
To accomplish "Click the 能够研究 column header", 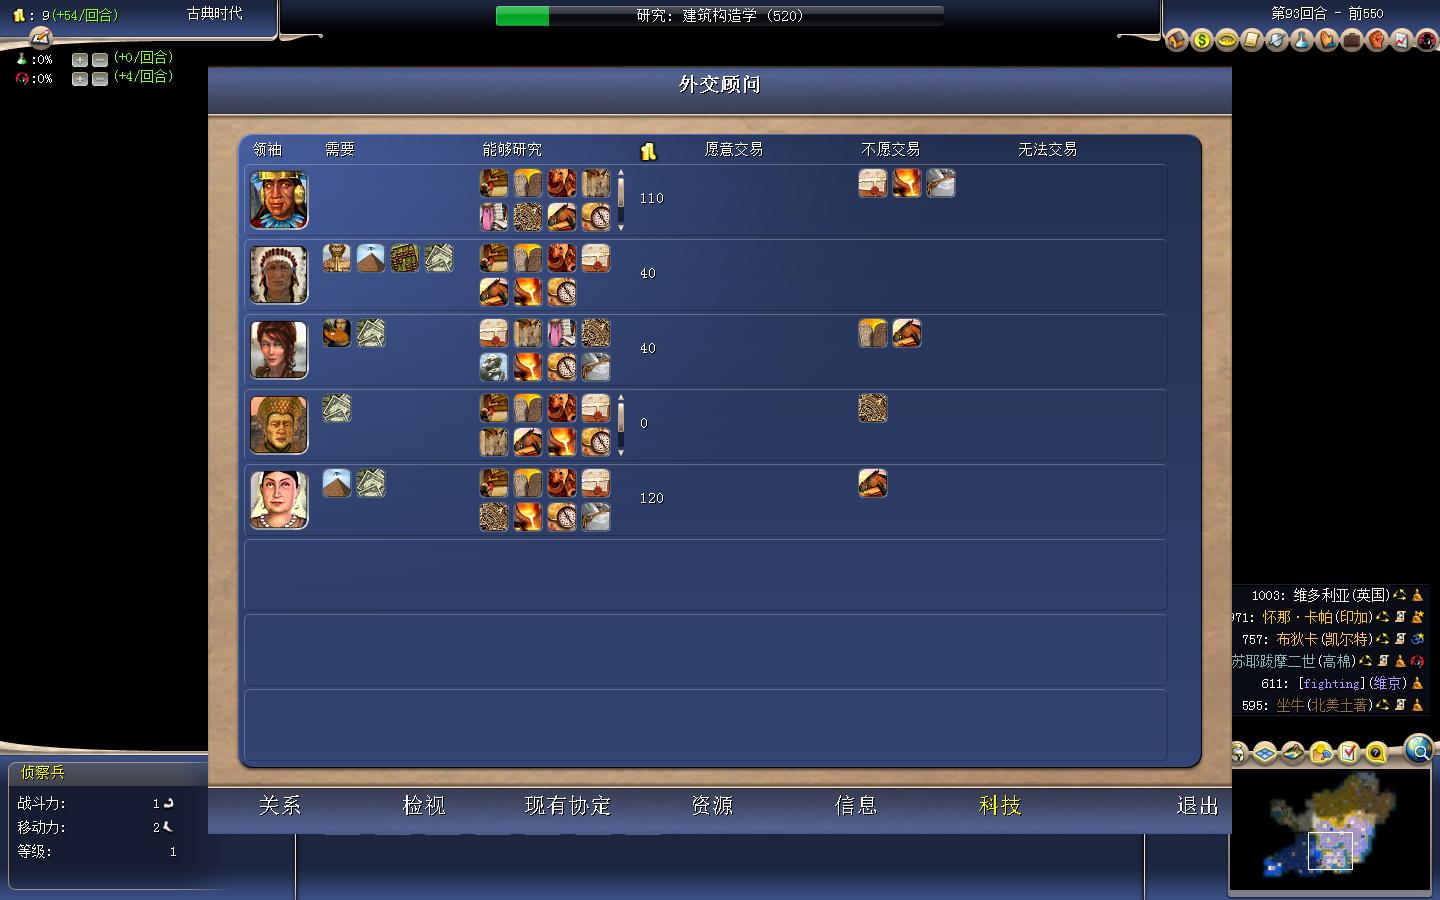I will pos(512,149).
